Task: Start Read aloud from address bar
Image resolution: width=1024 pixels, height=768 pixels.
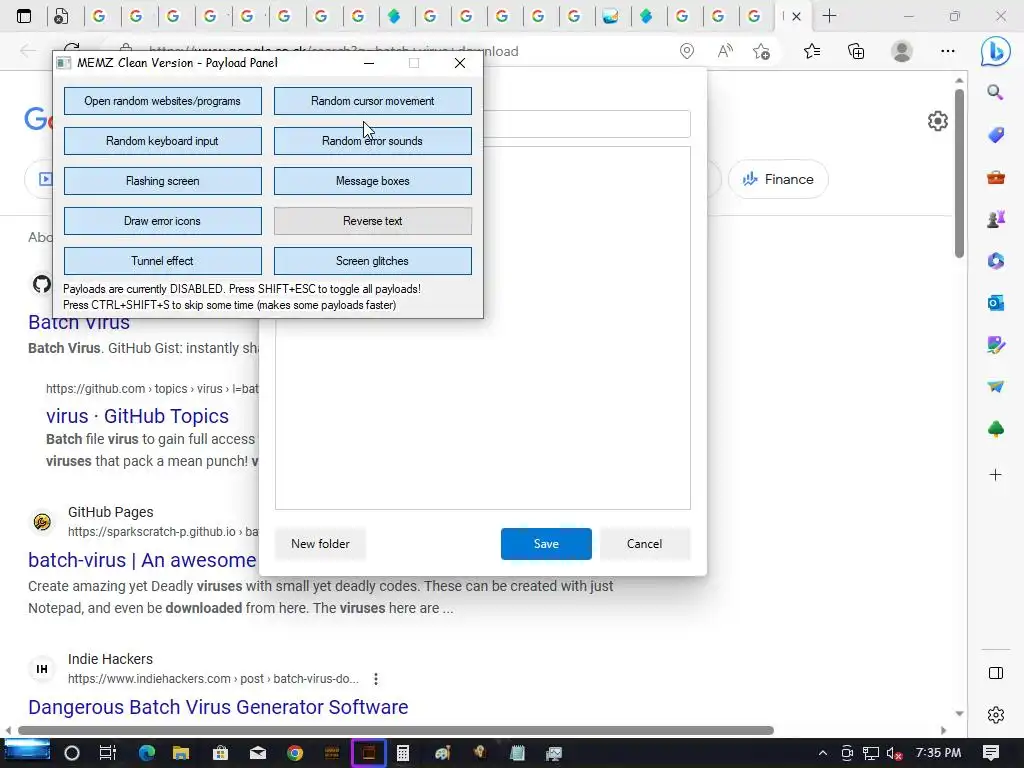Action: (724, 51)
